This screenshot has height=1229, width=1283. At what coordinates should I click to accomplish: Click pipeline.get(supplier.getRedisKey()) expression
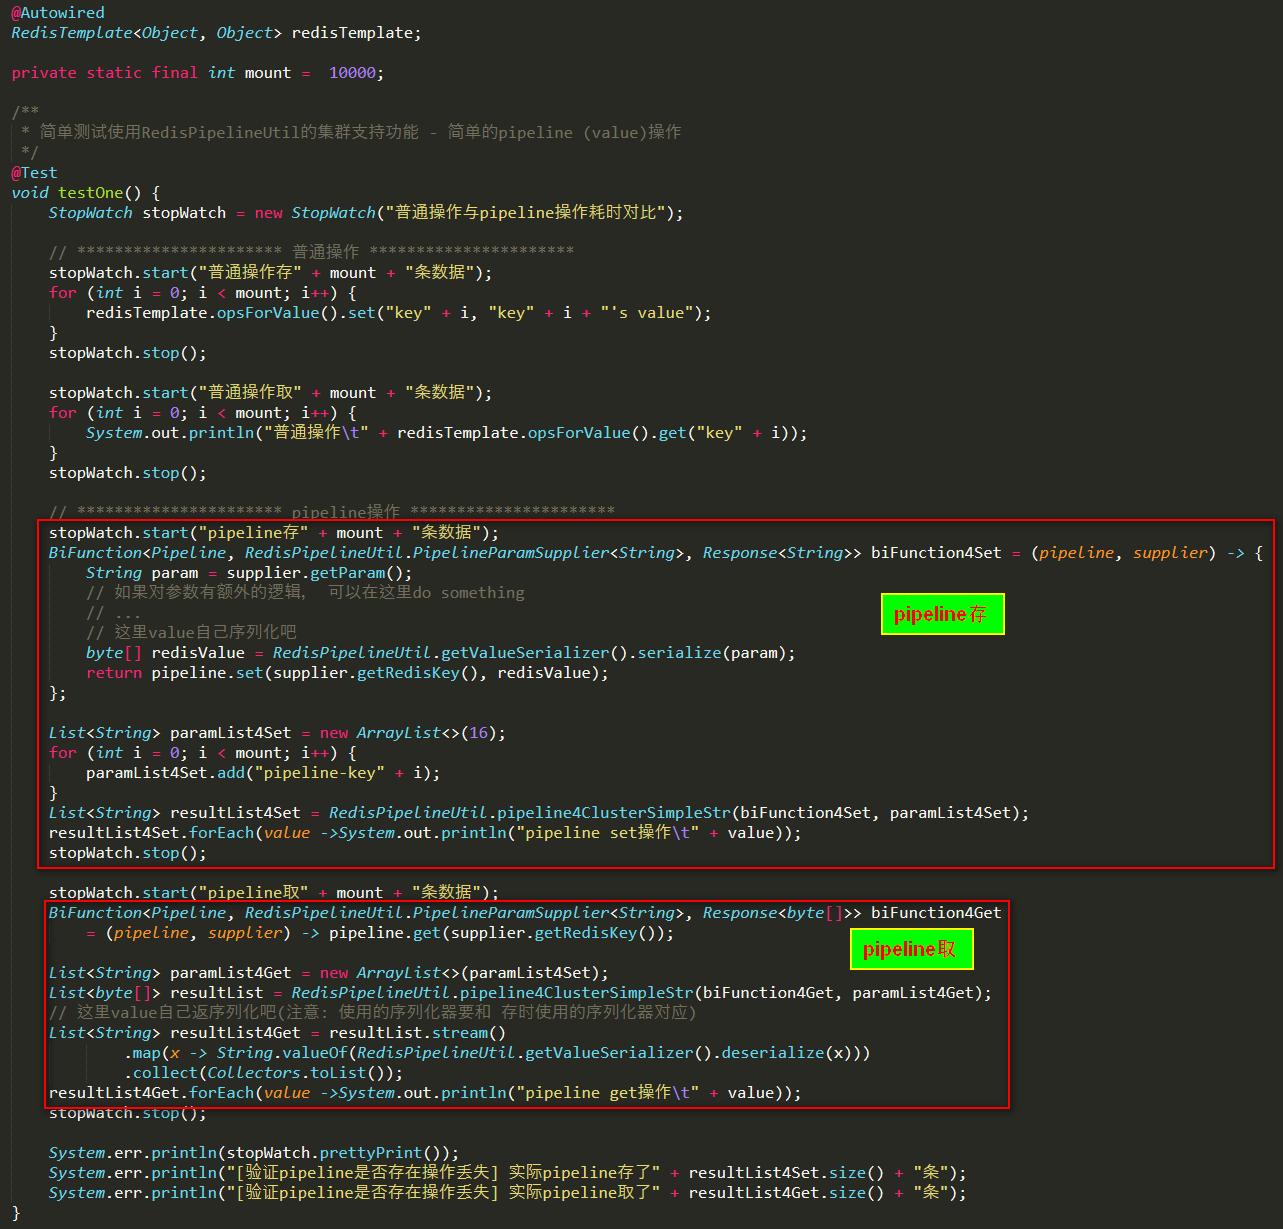click(497, 933)
